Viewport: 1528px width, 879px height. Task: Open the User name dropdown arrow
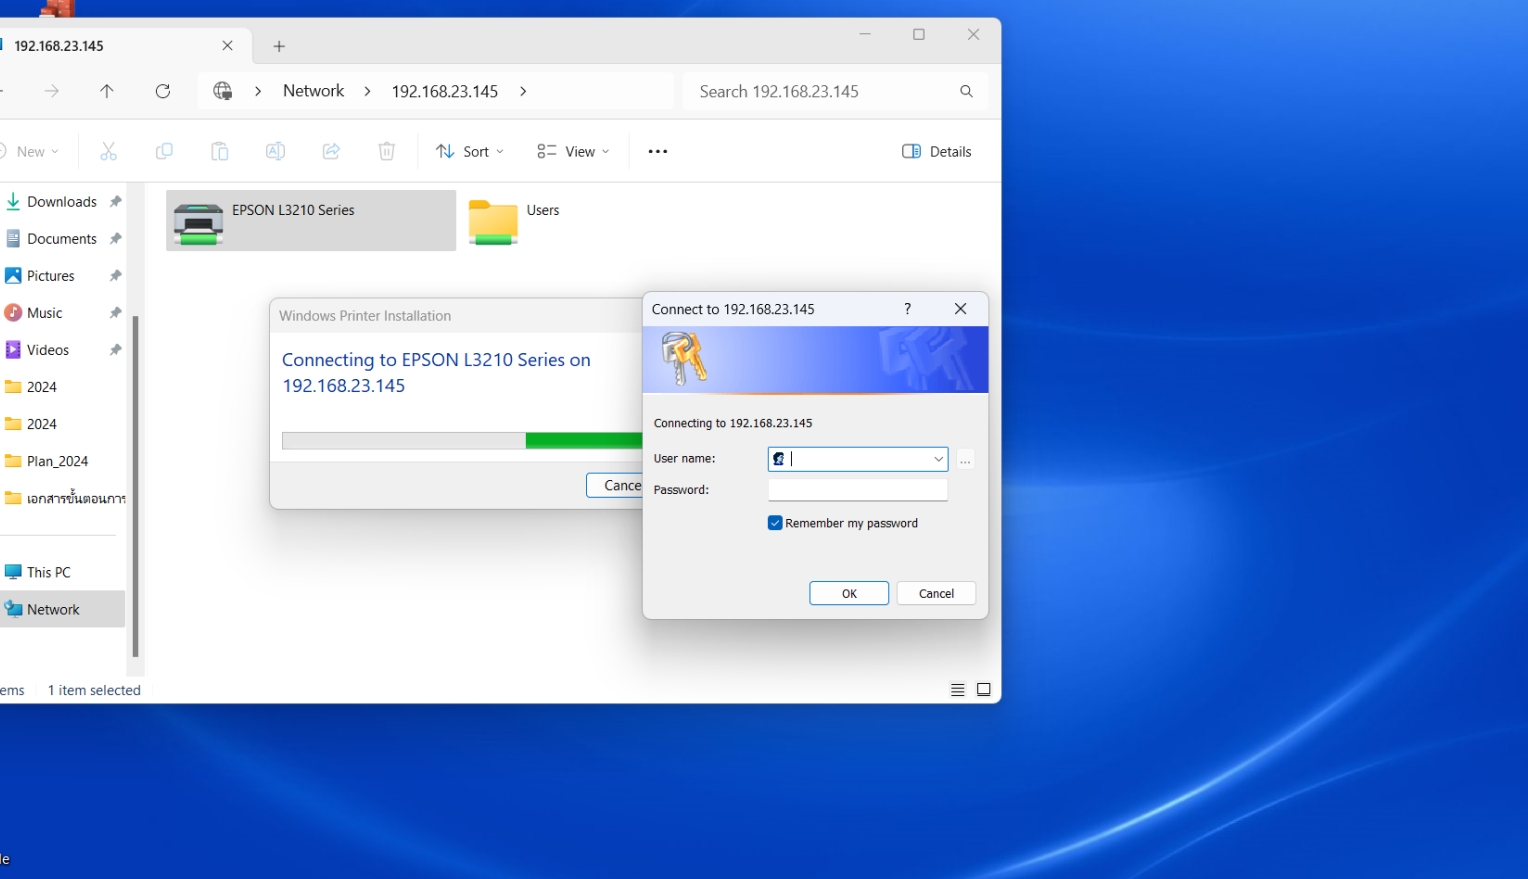938,459
